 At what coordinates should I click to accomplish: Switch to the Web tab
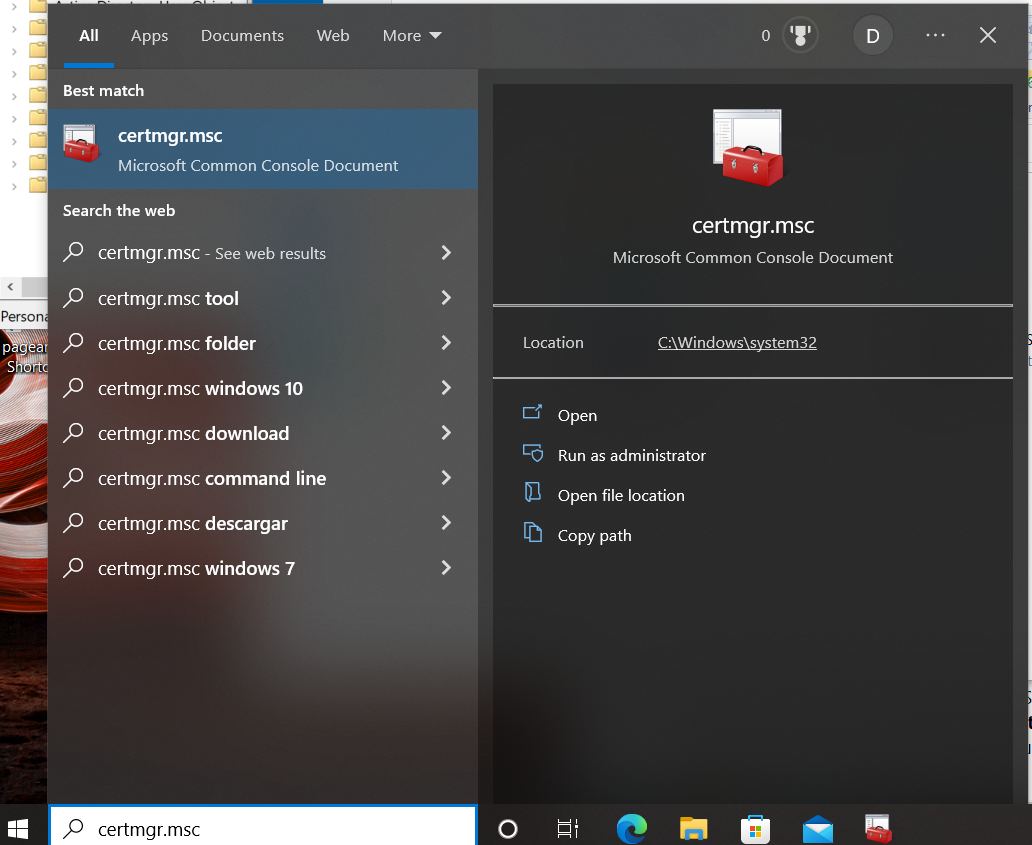tap(333, 36)
